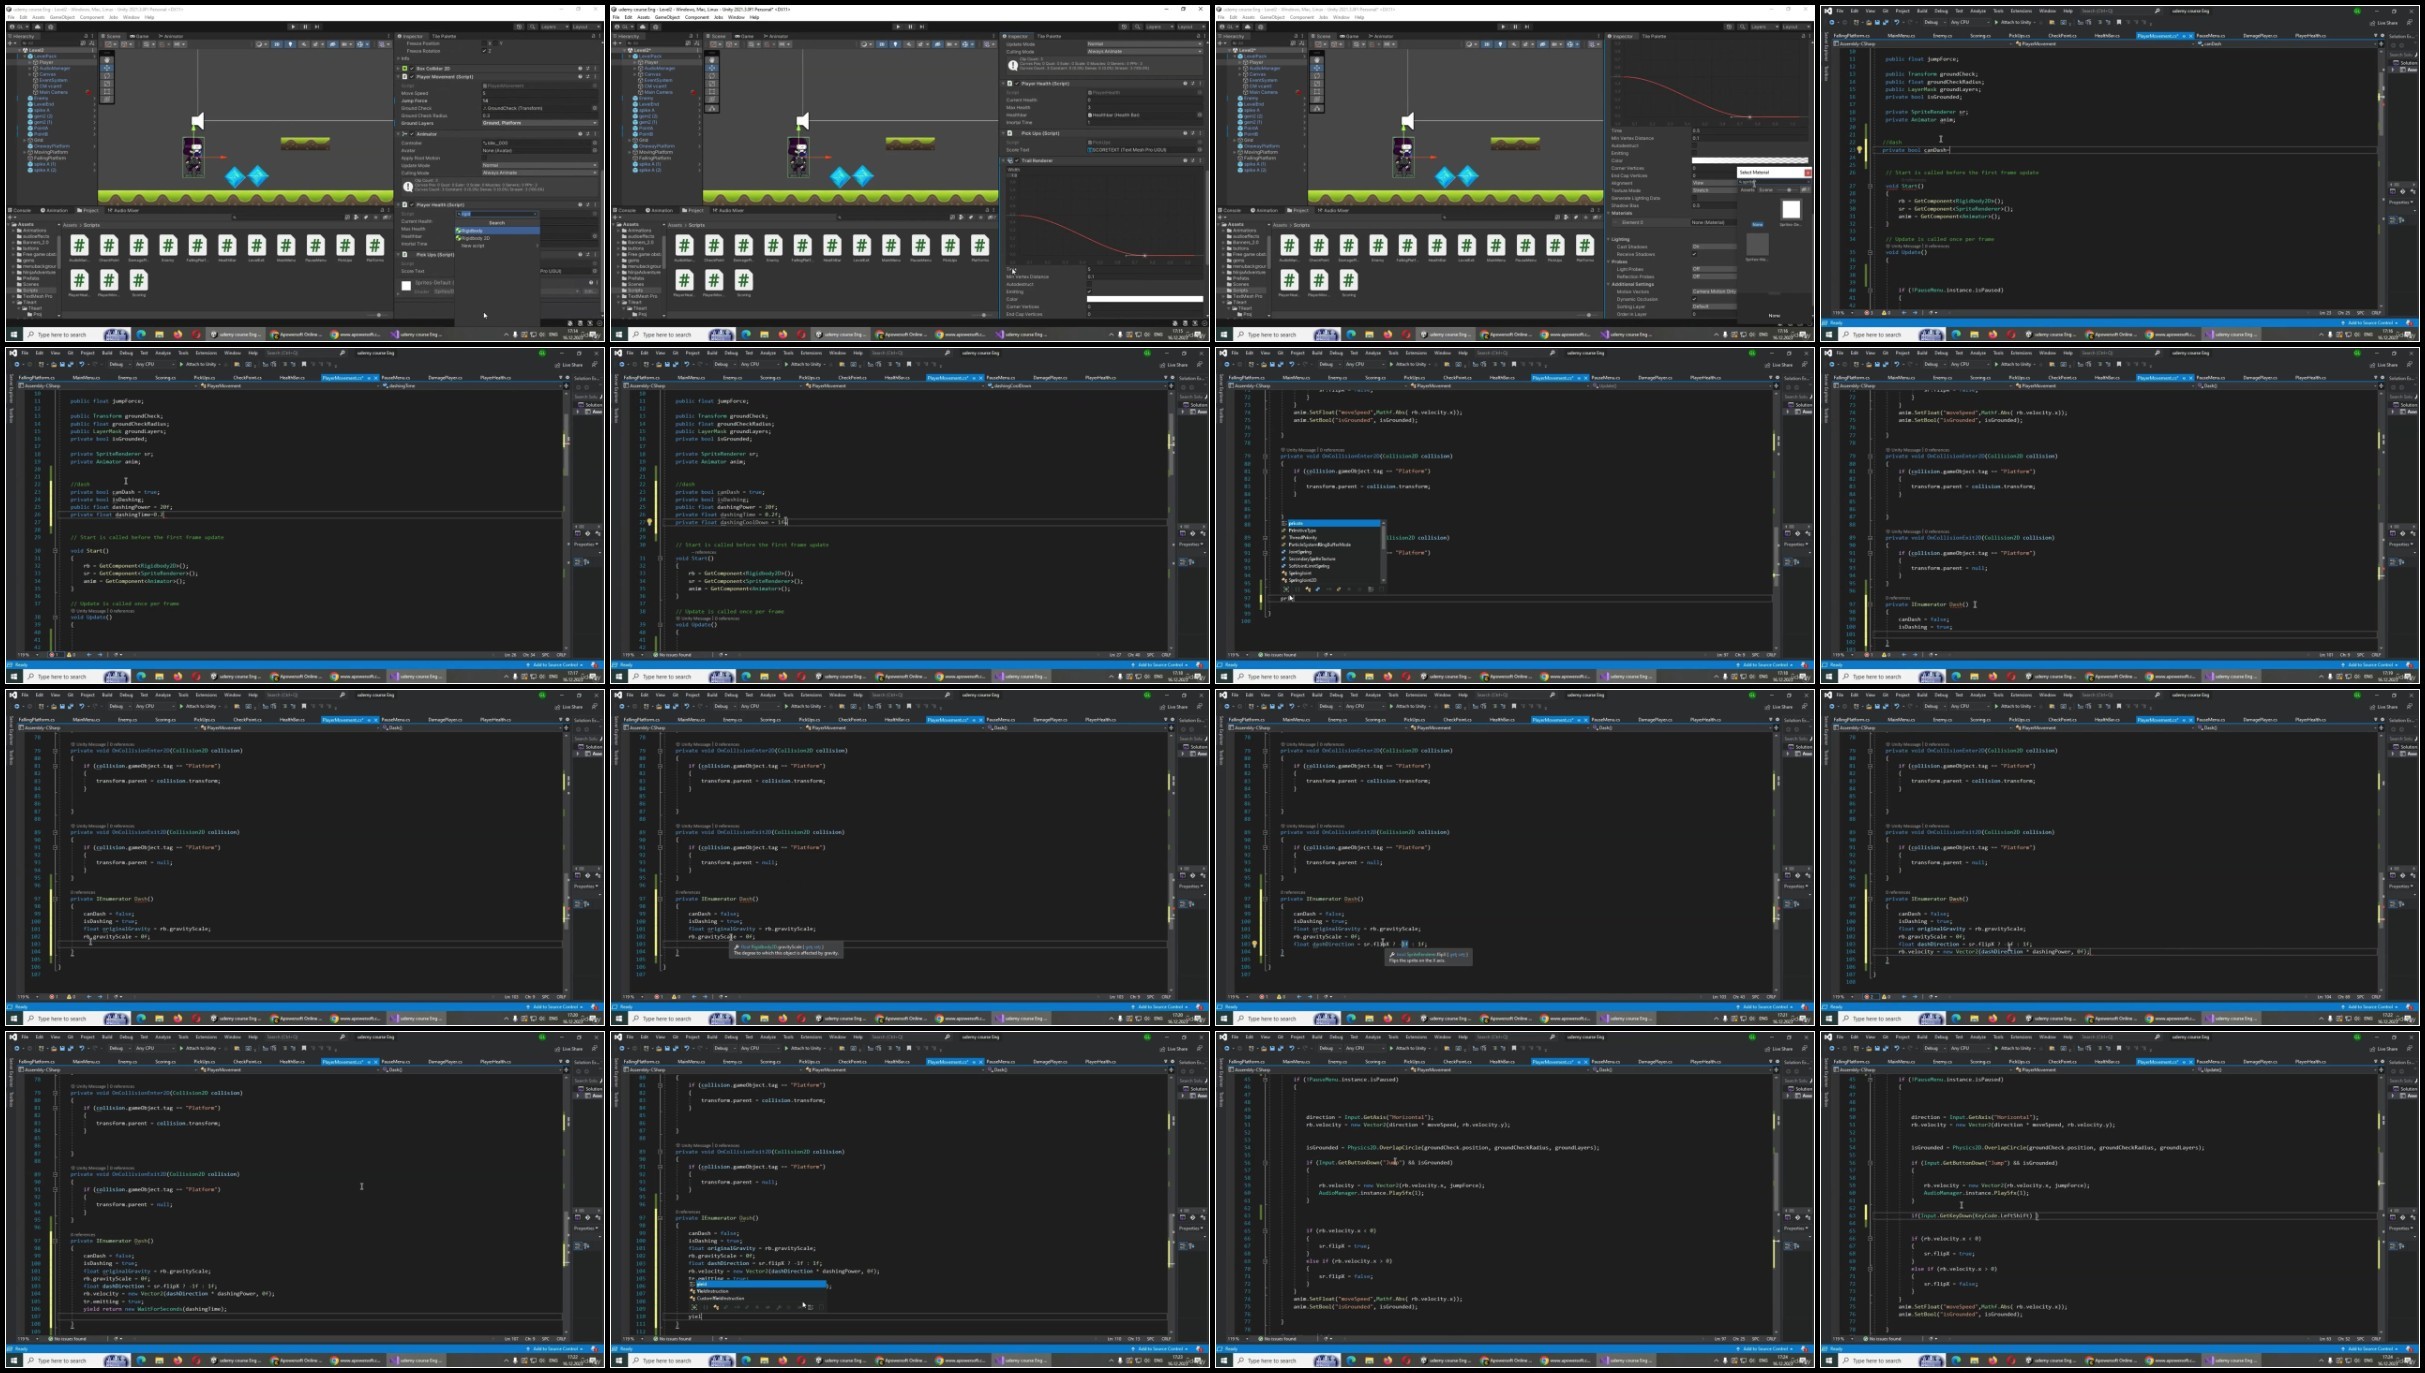Toggle the Player Movement (Script) enabled checkbox
The height and width of the screenshot is (1373, 2425).
(412, 77)
